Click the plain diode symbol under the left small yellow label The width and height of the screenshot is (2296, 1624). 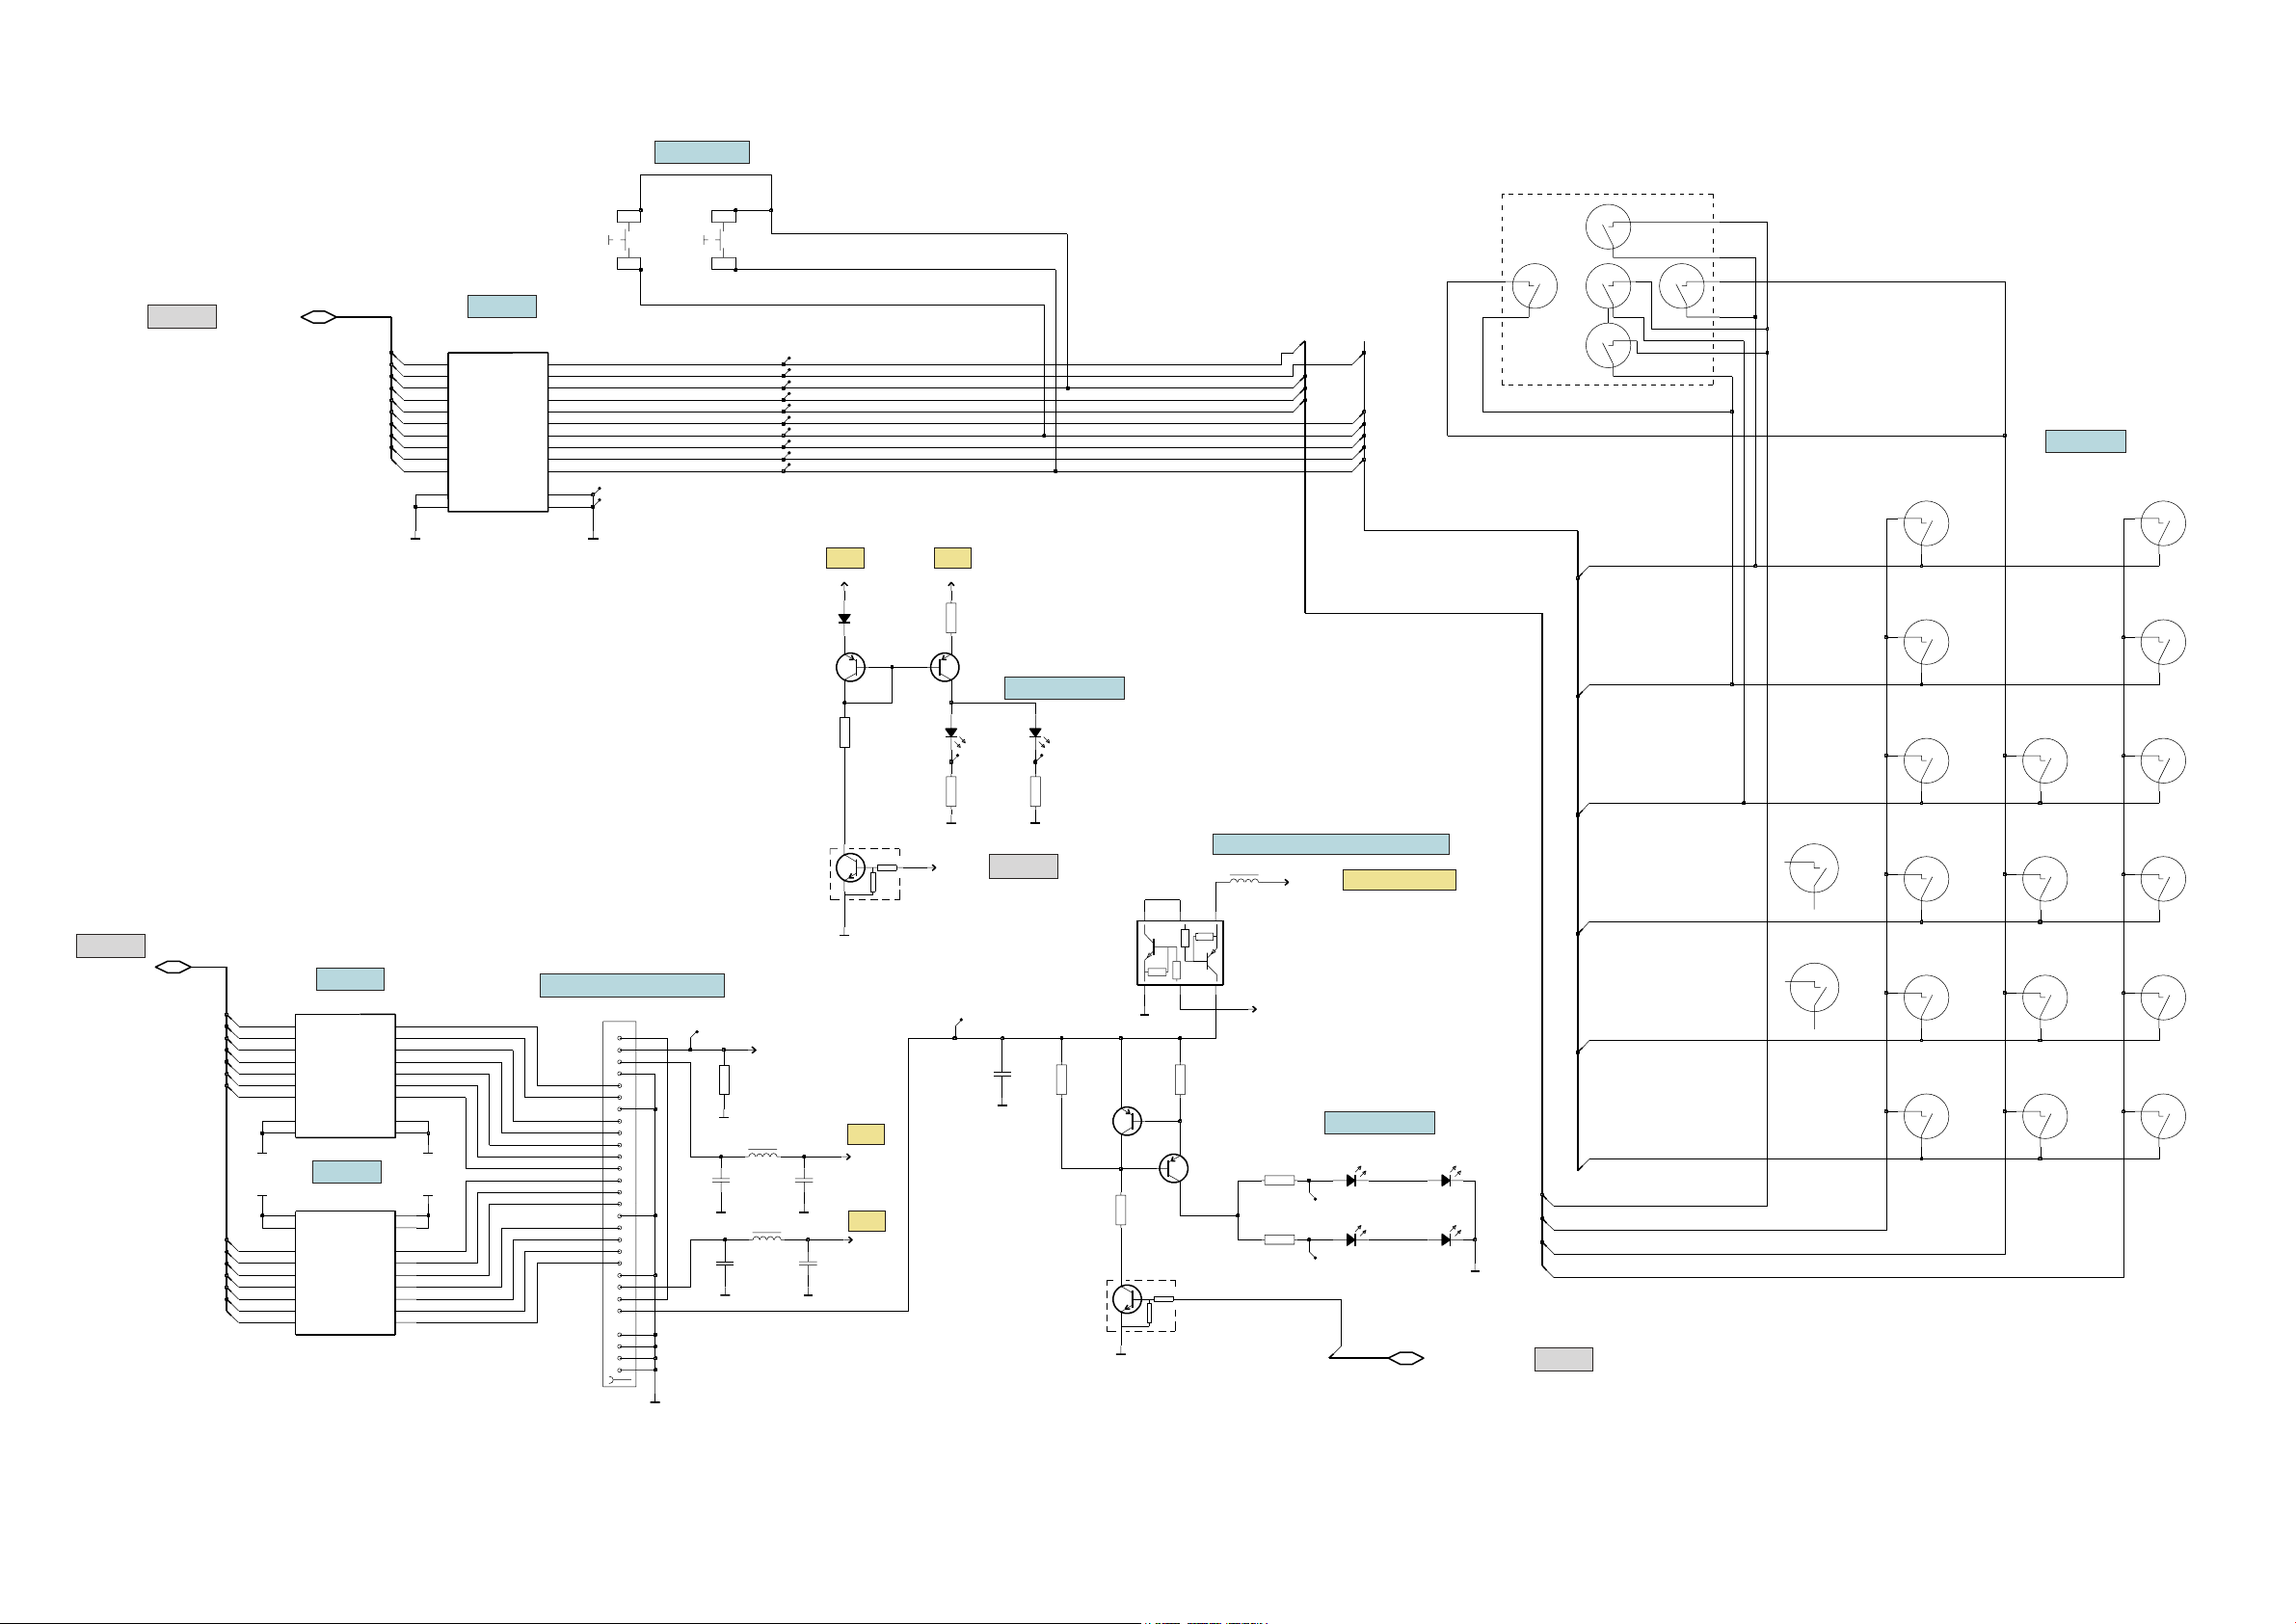point(844,619)
